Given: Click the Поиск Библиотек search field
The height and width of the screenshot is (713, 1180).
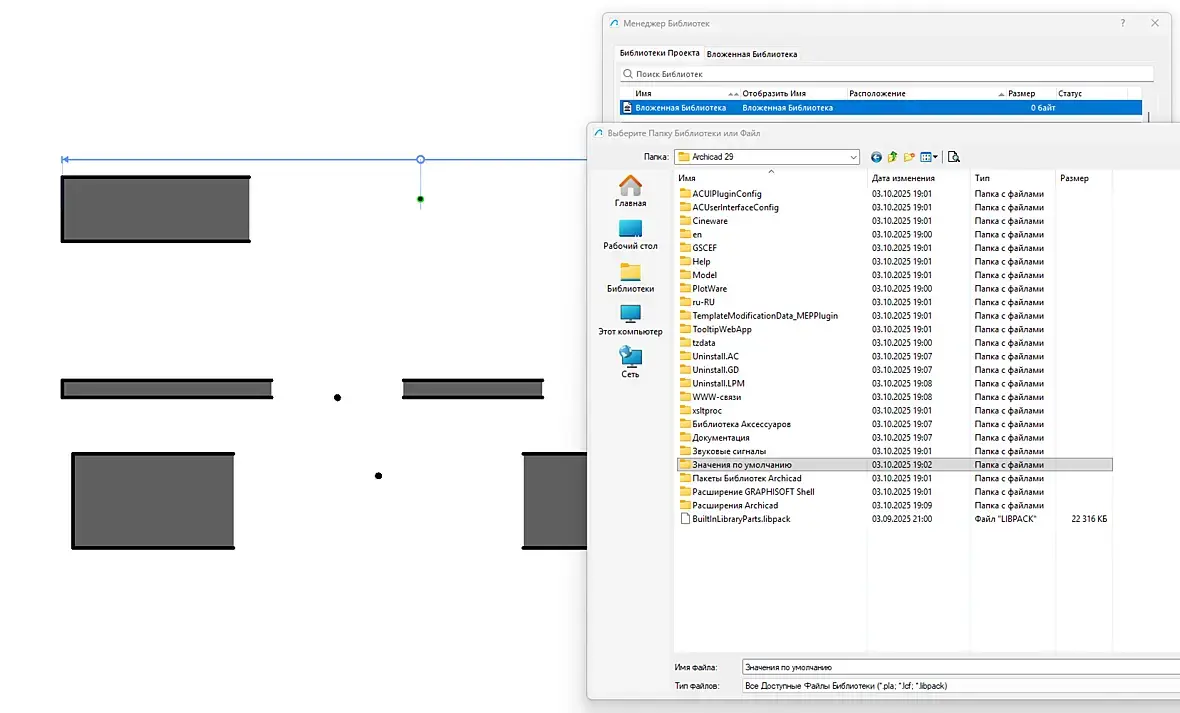Looking at the screenshot, I should point(886,74).
